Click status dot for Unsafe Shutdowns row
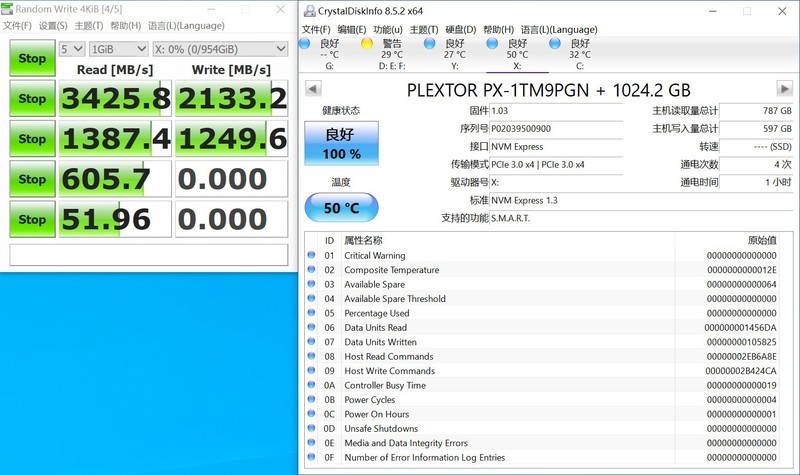 [312, 429]
